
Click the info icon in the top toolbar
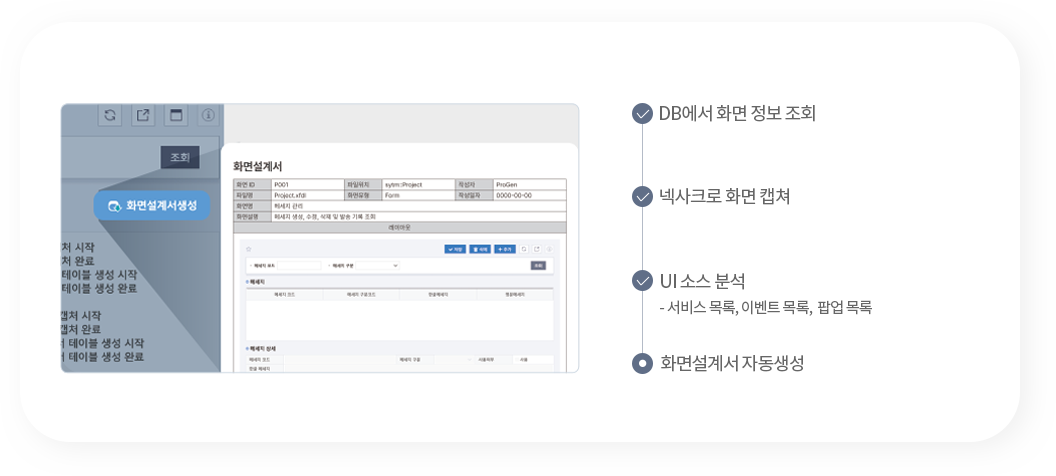pos(208,115)
